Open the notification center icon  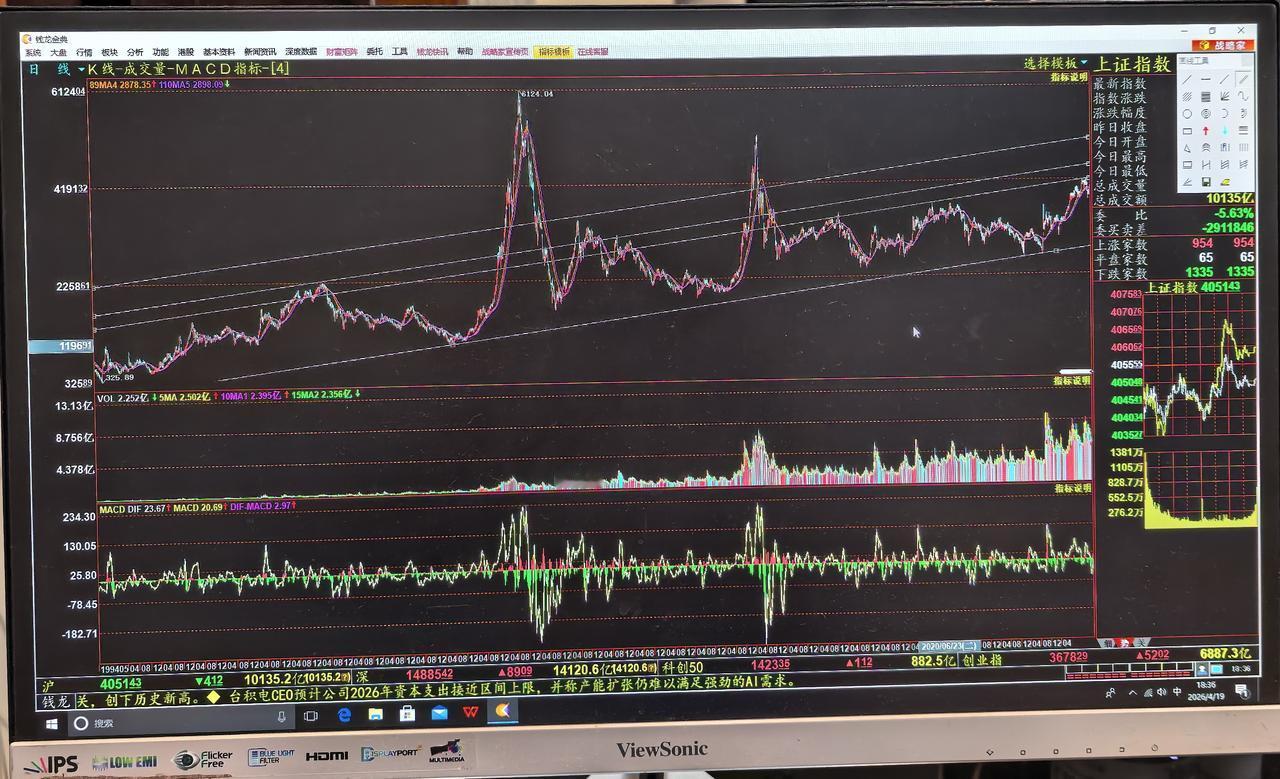[x=1242, y=691]
